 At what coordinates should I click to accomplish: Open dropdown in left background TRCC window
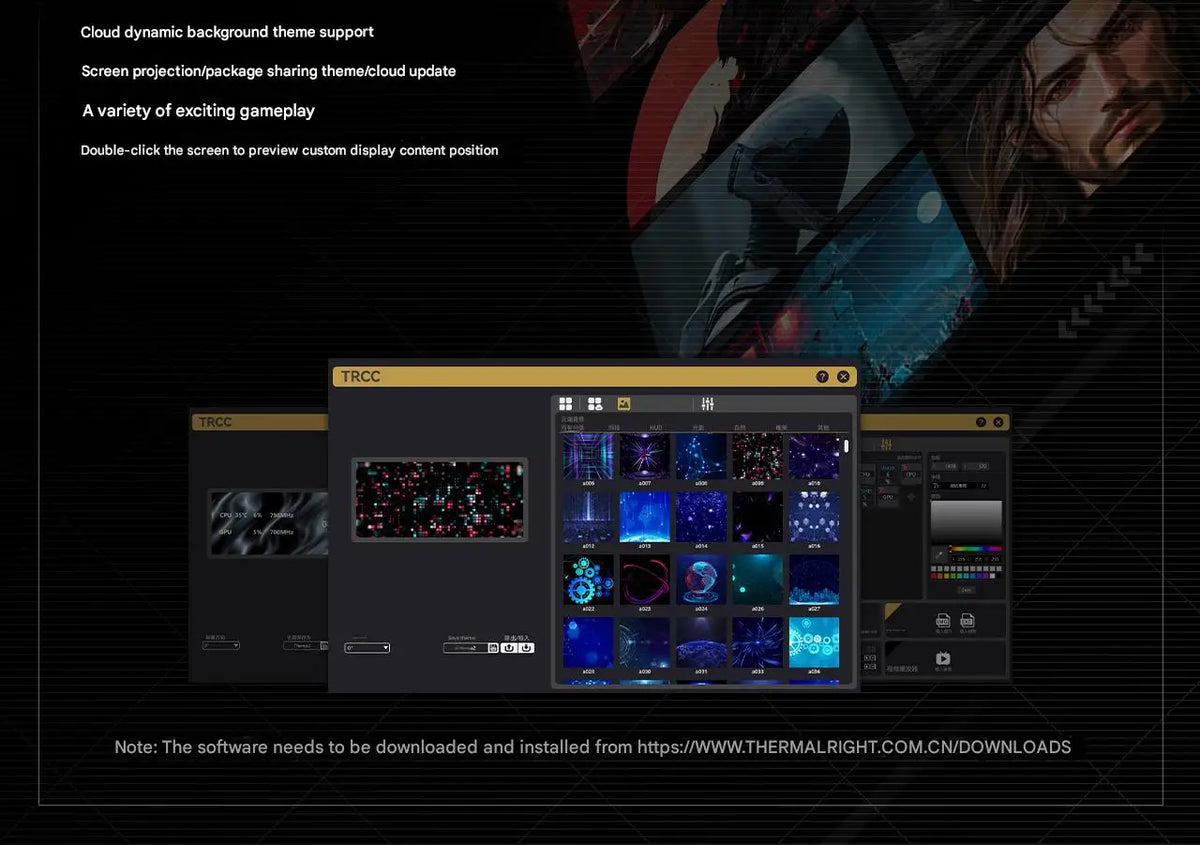[221, 646]
